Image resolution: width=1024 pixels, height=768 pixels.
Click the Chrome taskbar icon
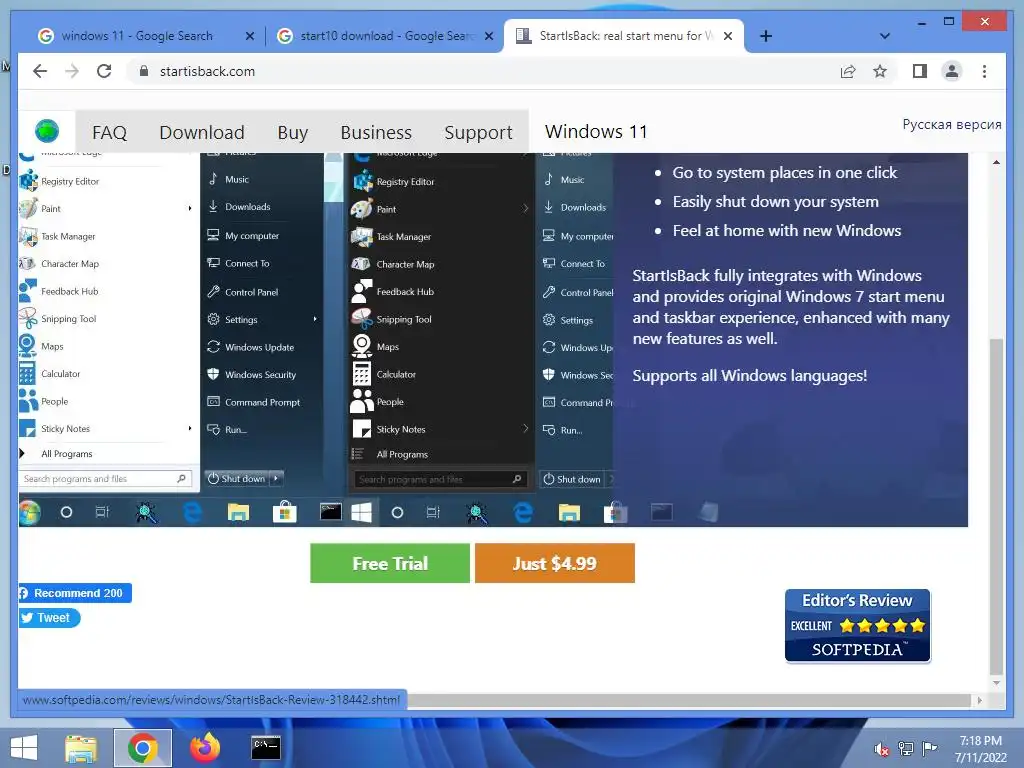142,748
